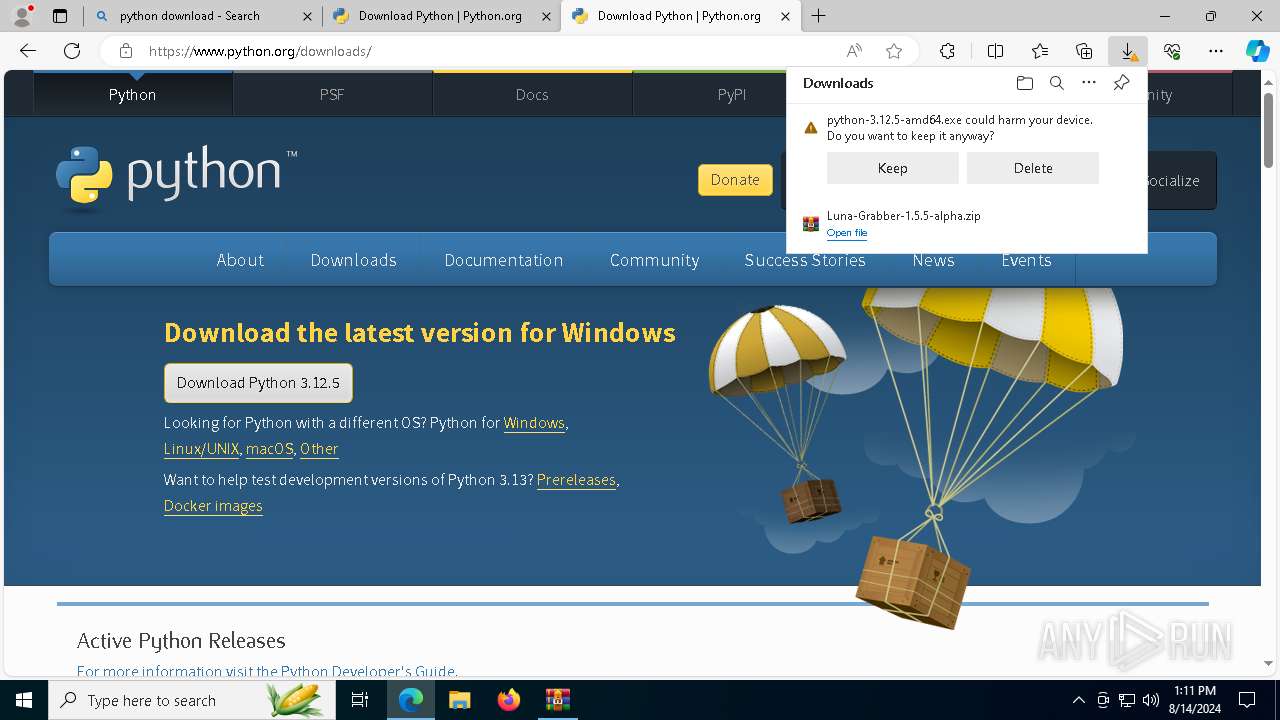Follow the Windows download link
This screenshot has width=1280, height=720.
(x=534, y=423)
